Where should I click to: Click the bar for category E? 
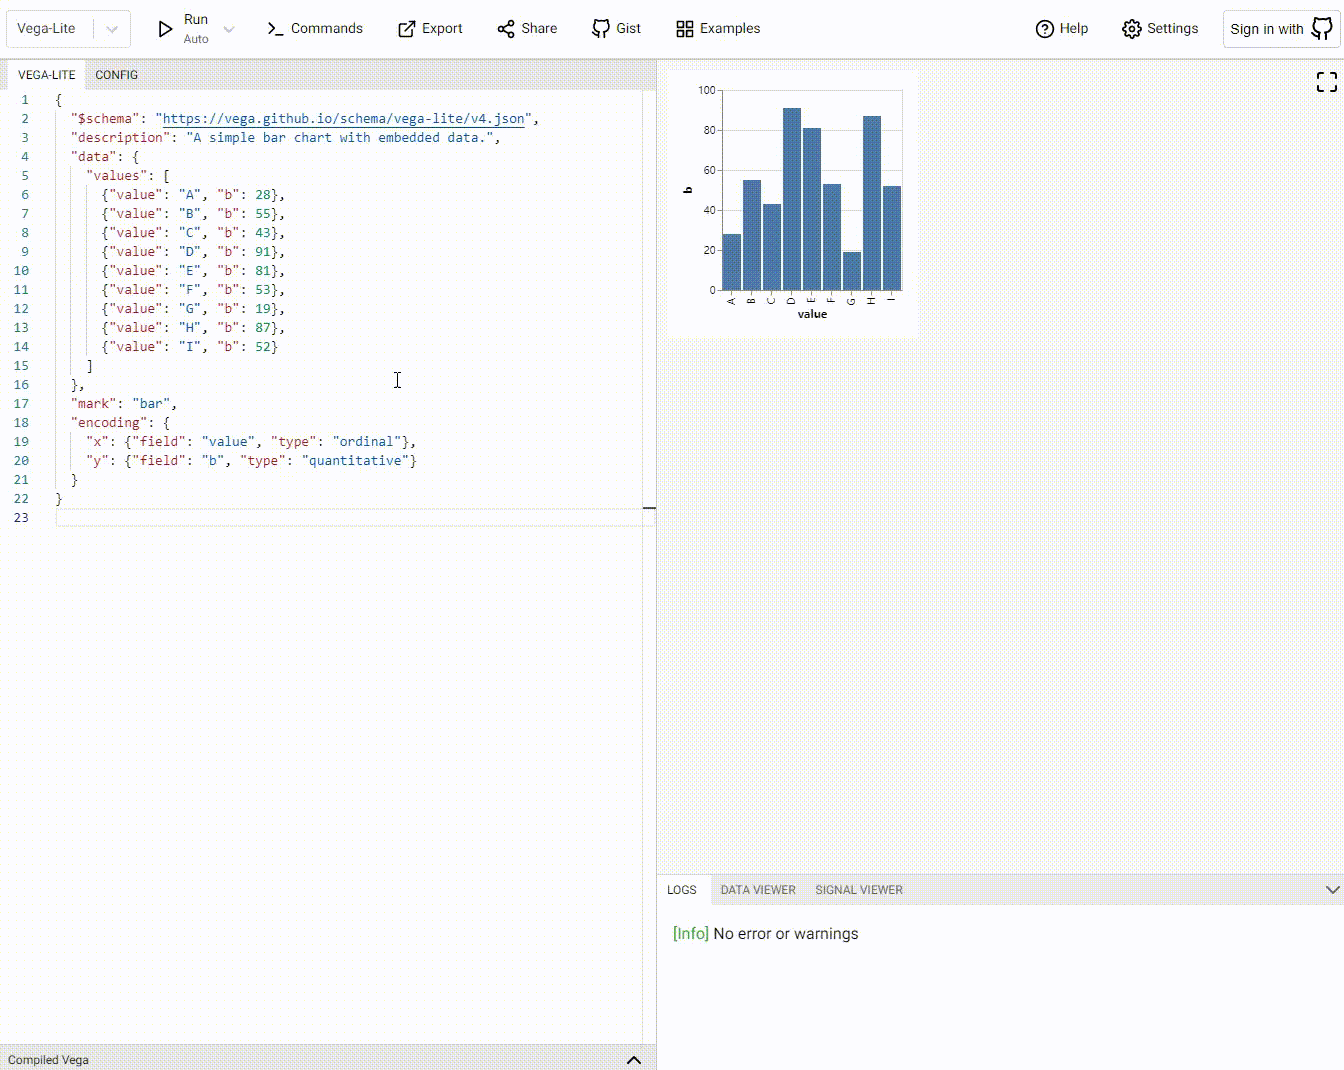(812, 209)
